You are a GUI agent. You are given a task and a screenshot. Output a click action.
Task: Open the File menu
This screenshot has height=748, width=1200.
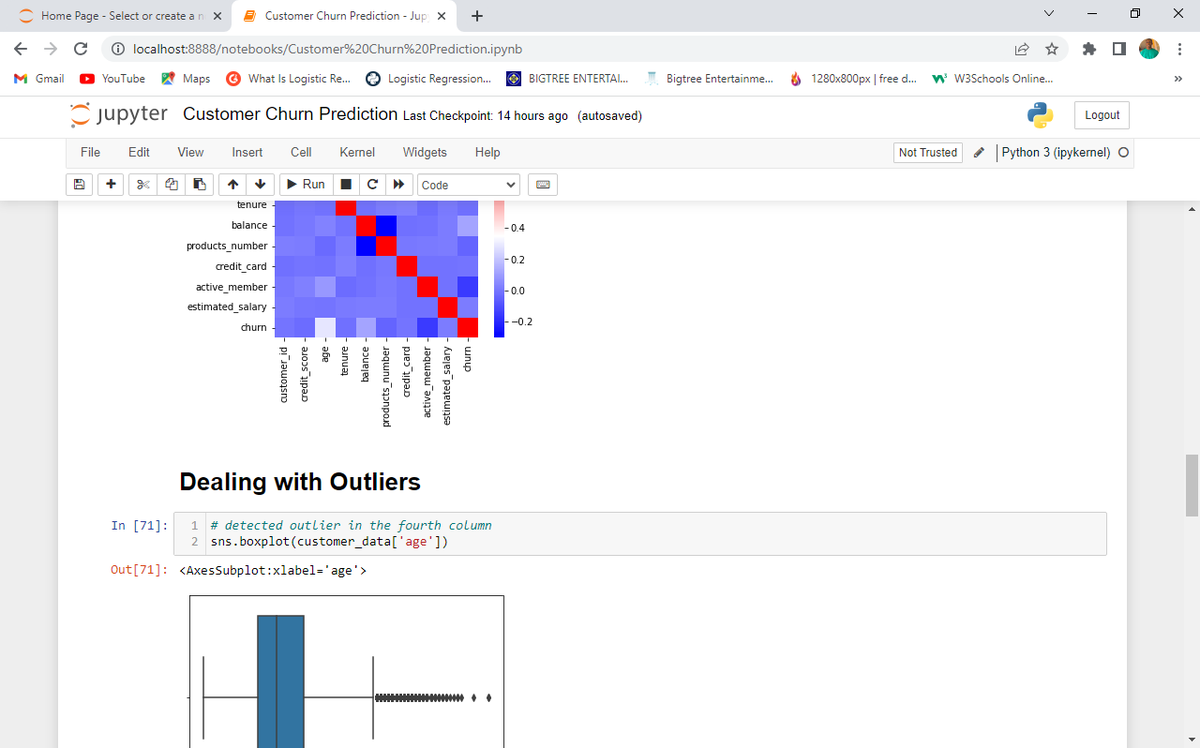90,152
